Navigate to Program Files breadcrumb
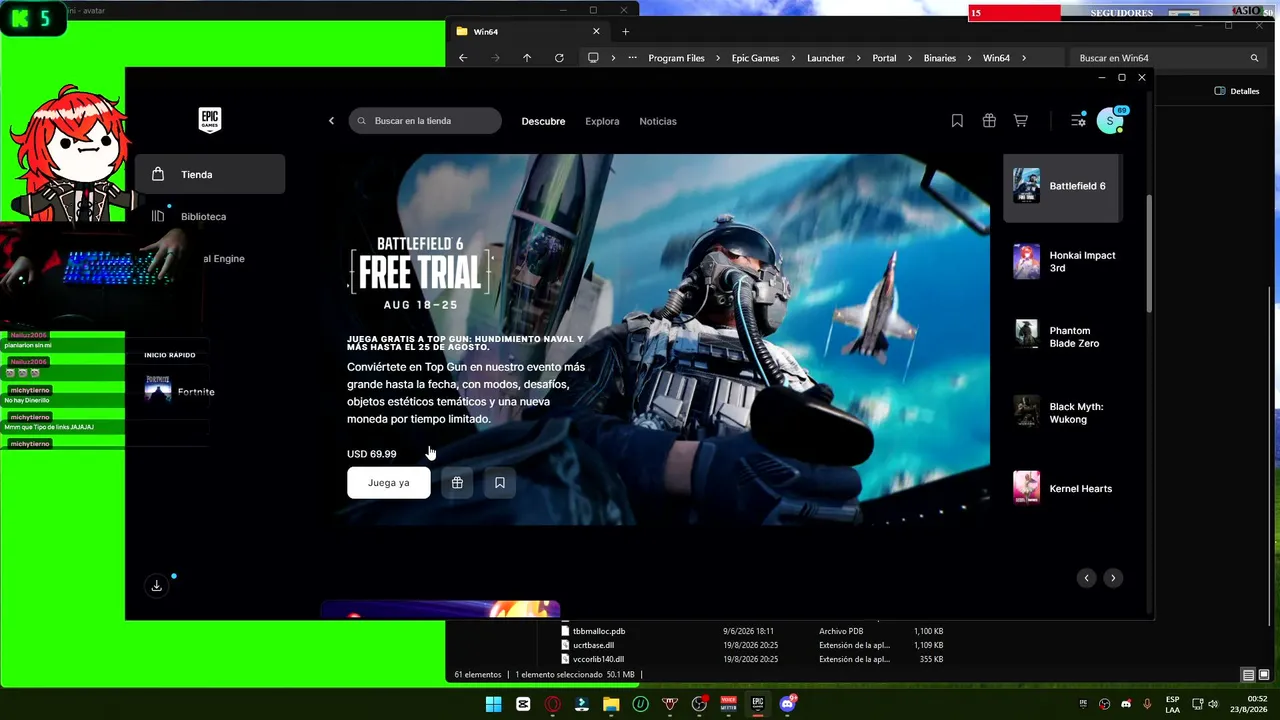Image resolution: width=1280 pixels, height=720 pixels. tap(676, 58)
